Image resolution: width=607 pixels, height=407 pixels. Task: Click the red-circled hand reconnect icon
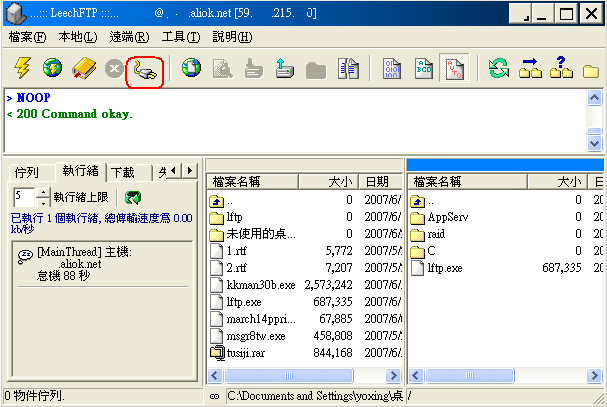(x=145, y=70)
